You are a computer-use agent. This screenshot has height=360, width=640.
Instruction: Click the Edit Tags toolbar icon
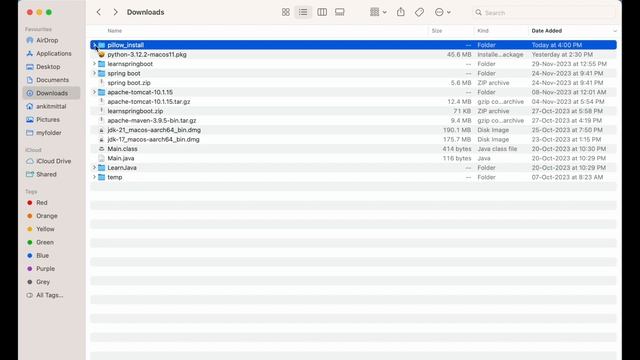point(419,12)
